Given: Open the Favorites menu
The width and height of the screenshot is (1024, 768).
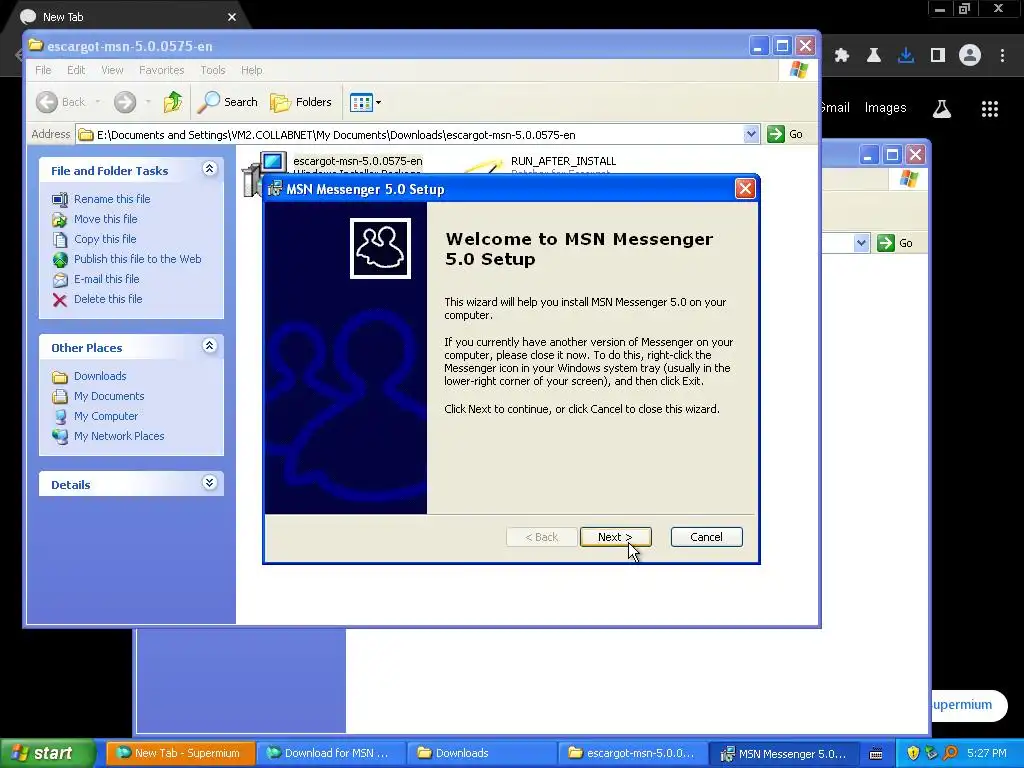Looking at the screenshot, I should click(x=161, y=70).
